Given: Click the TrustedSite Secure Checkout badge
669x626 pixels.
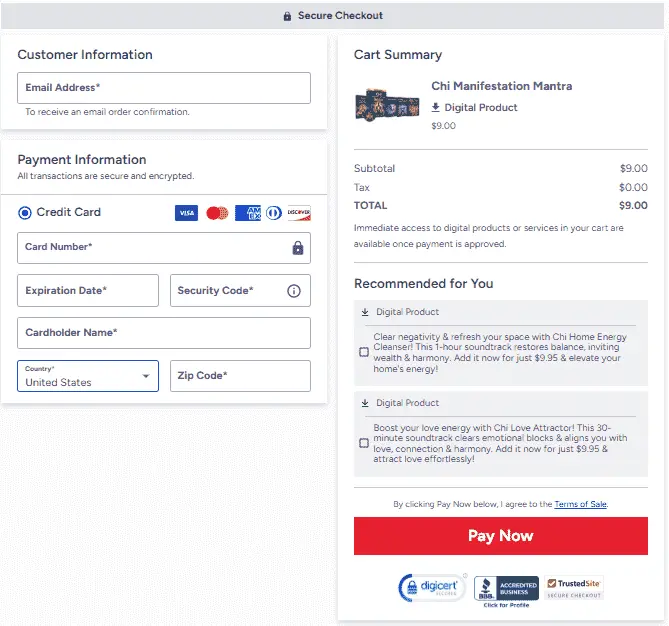Looking at the screenshot, I should pyautogui.click(x=575, y=588).
